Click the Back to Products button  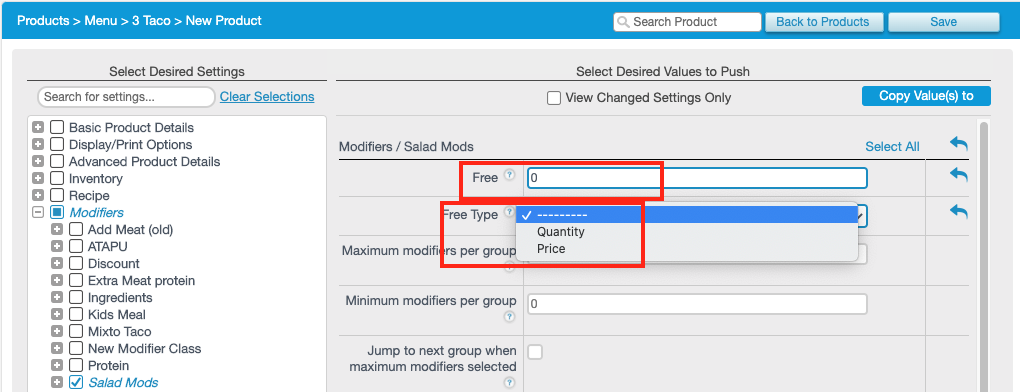pyautogui.click(x=823, y=22)
